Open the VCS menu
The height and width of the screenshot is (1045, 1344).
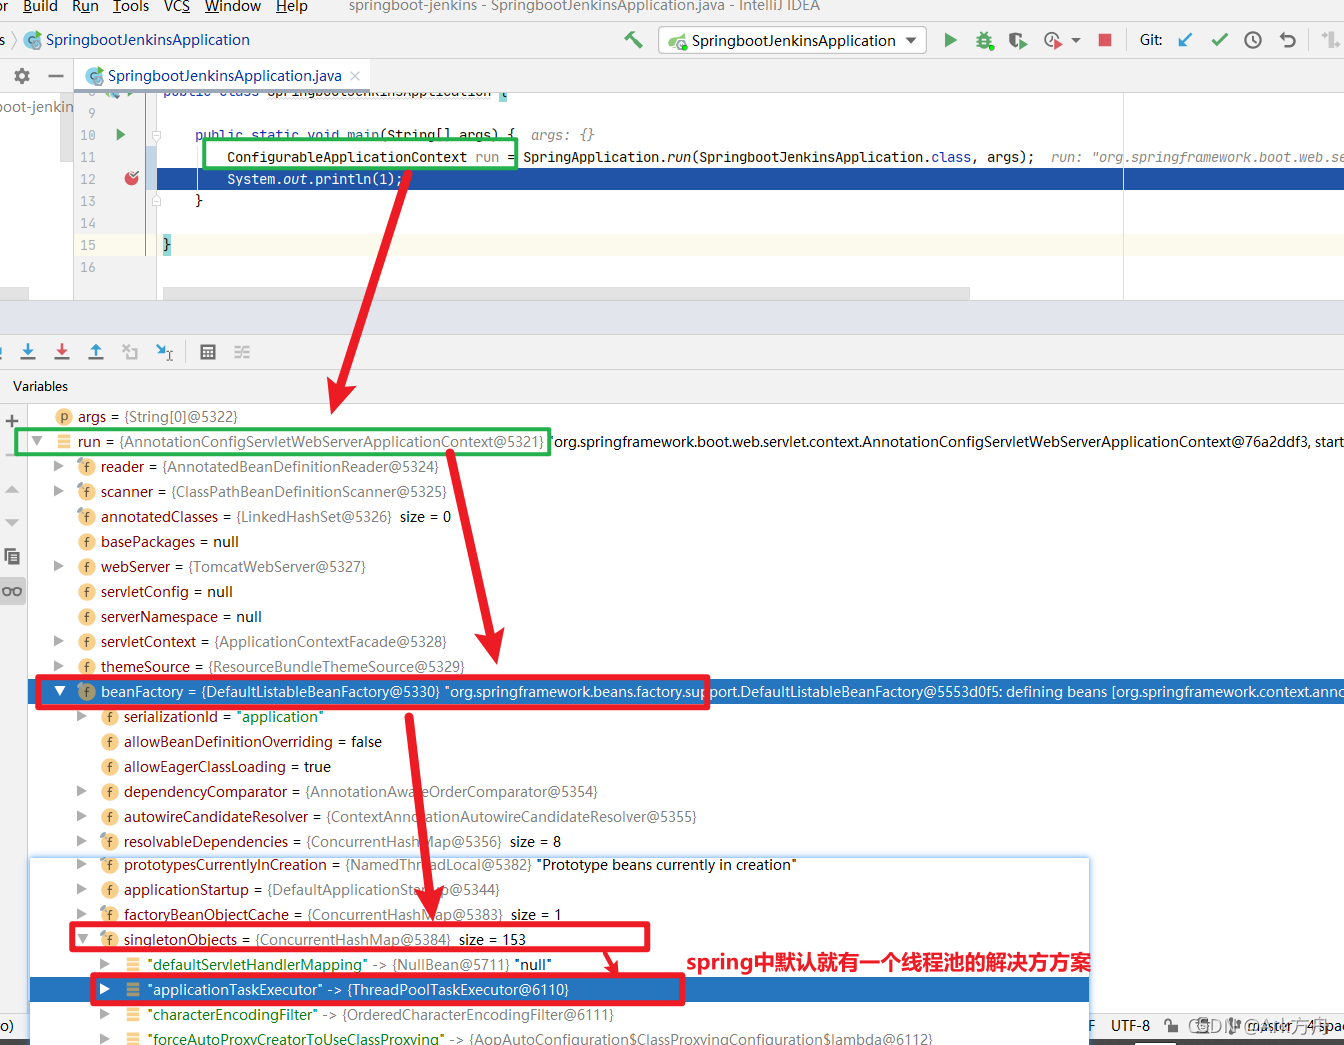tap(177, 7)
